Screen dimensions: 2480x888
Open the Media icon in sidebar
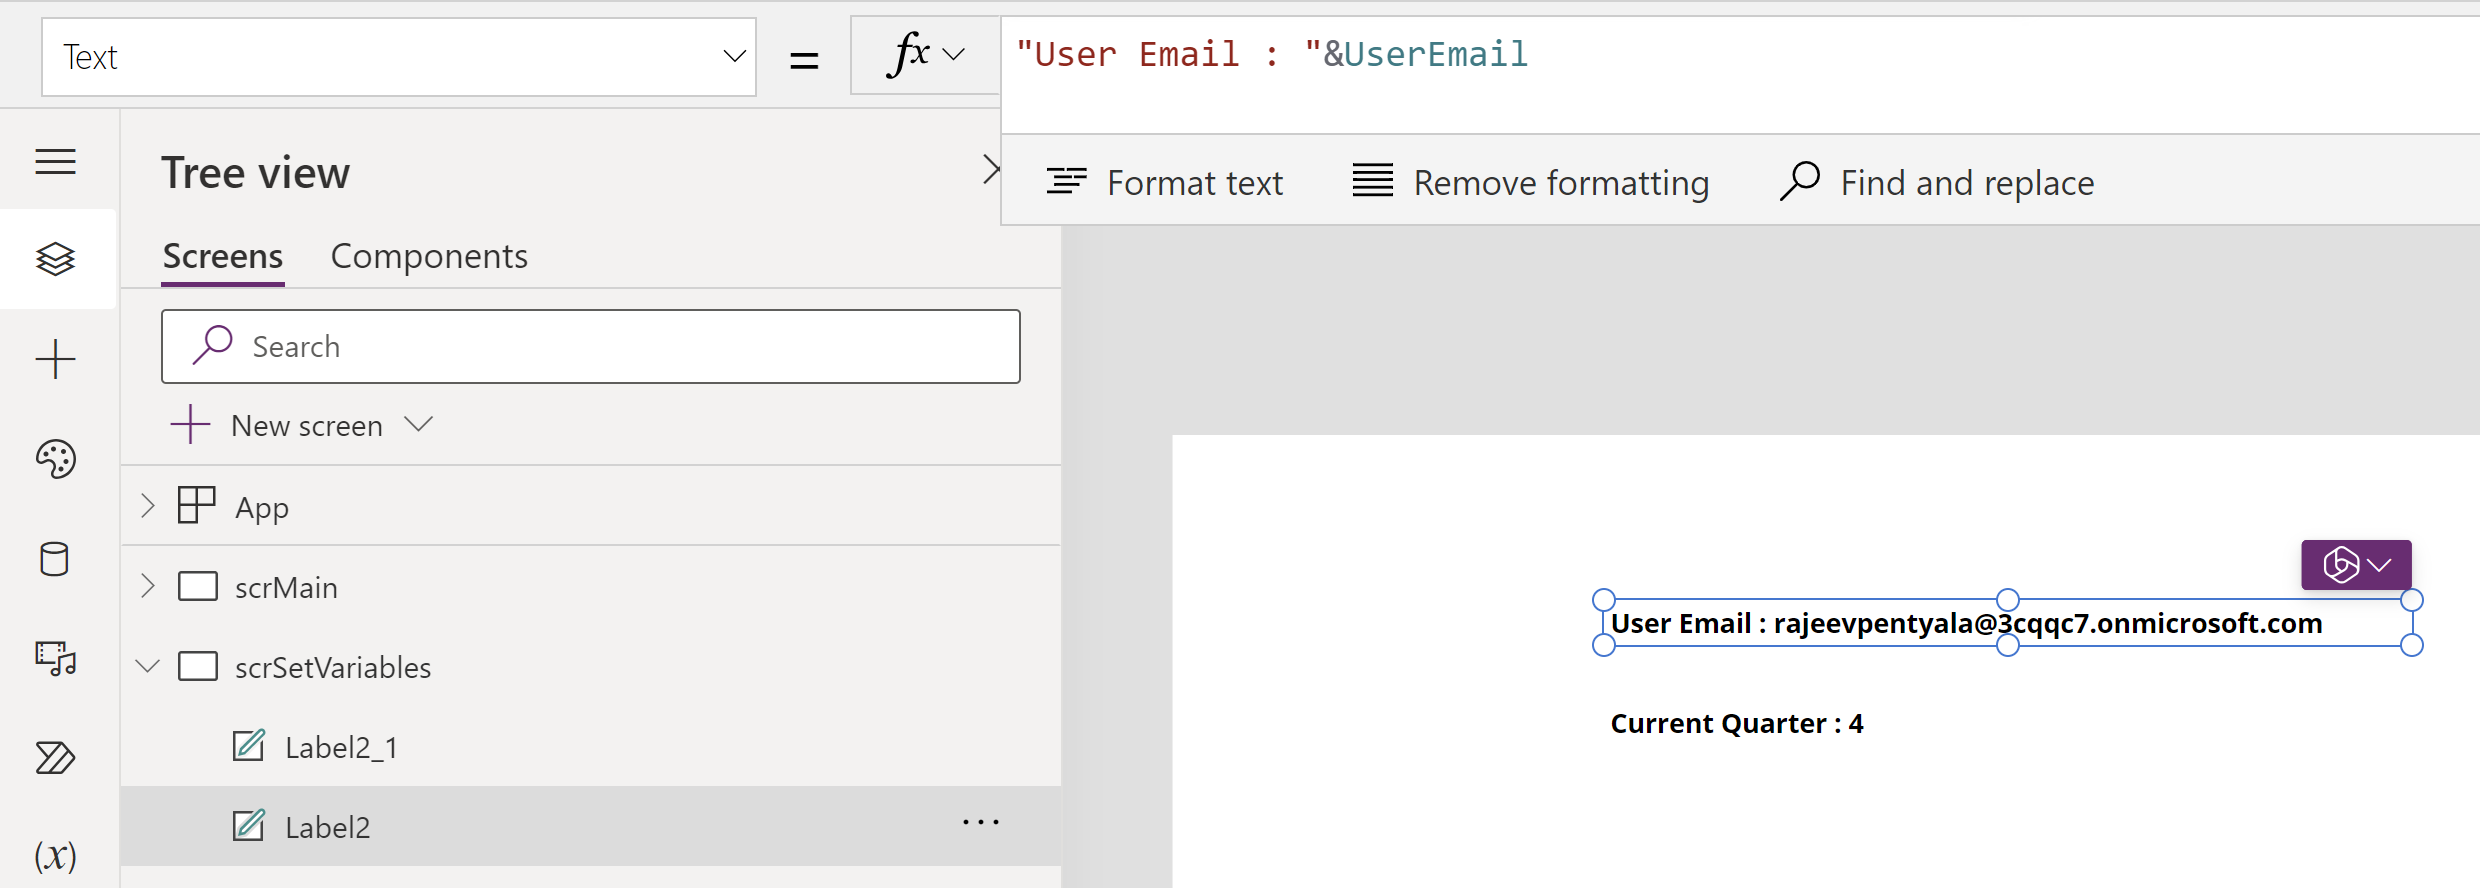coord(56,658)
